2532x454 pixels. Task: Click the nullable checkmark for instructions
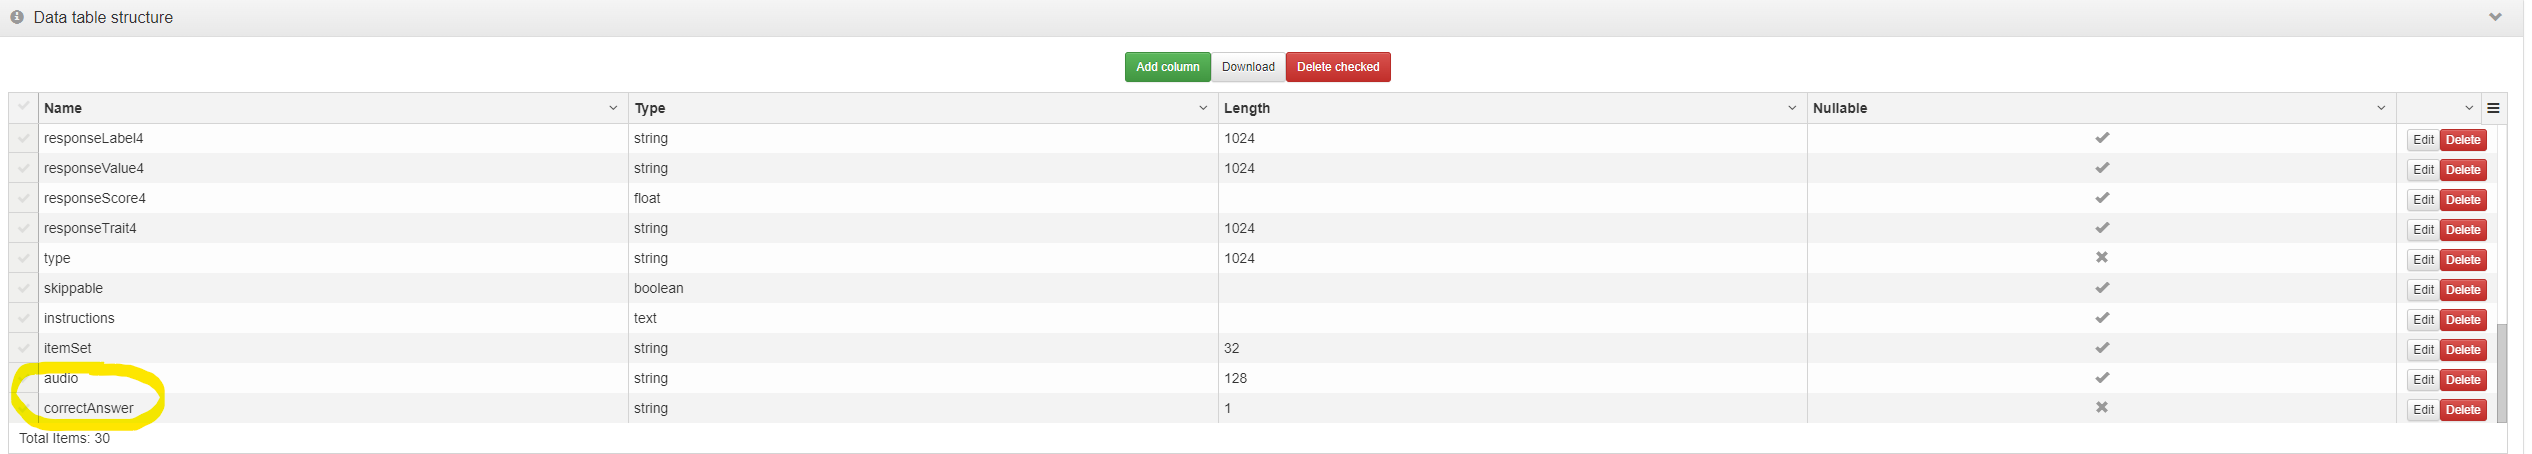(2102, 318)
